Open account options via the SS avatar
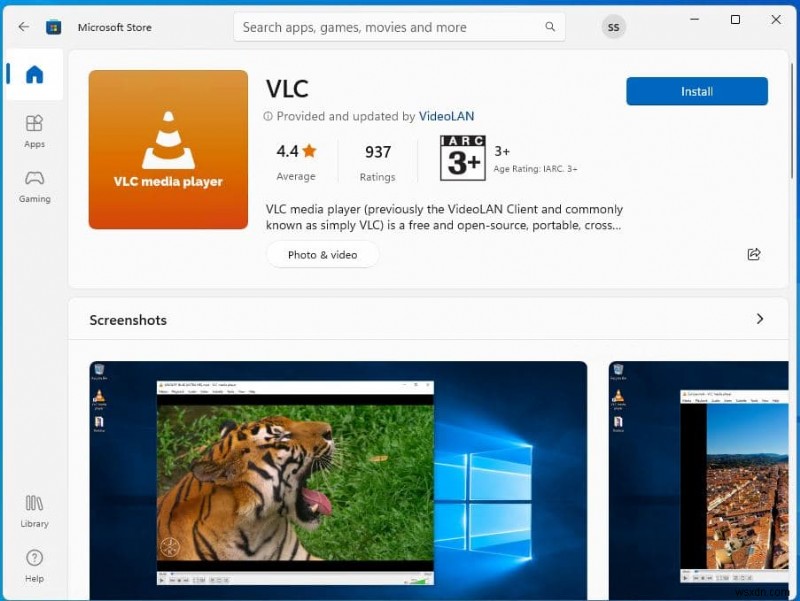The image size is (800, 601). (613, 27)
